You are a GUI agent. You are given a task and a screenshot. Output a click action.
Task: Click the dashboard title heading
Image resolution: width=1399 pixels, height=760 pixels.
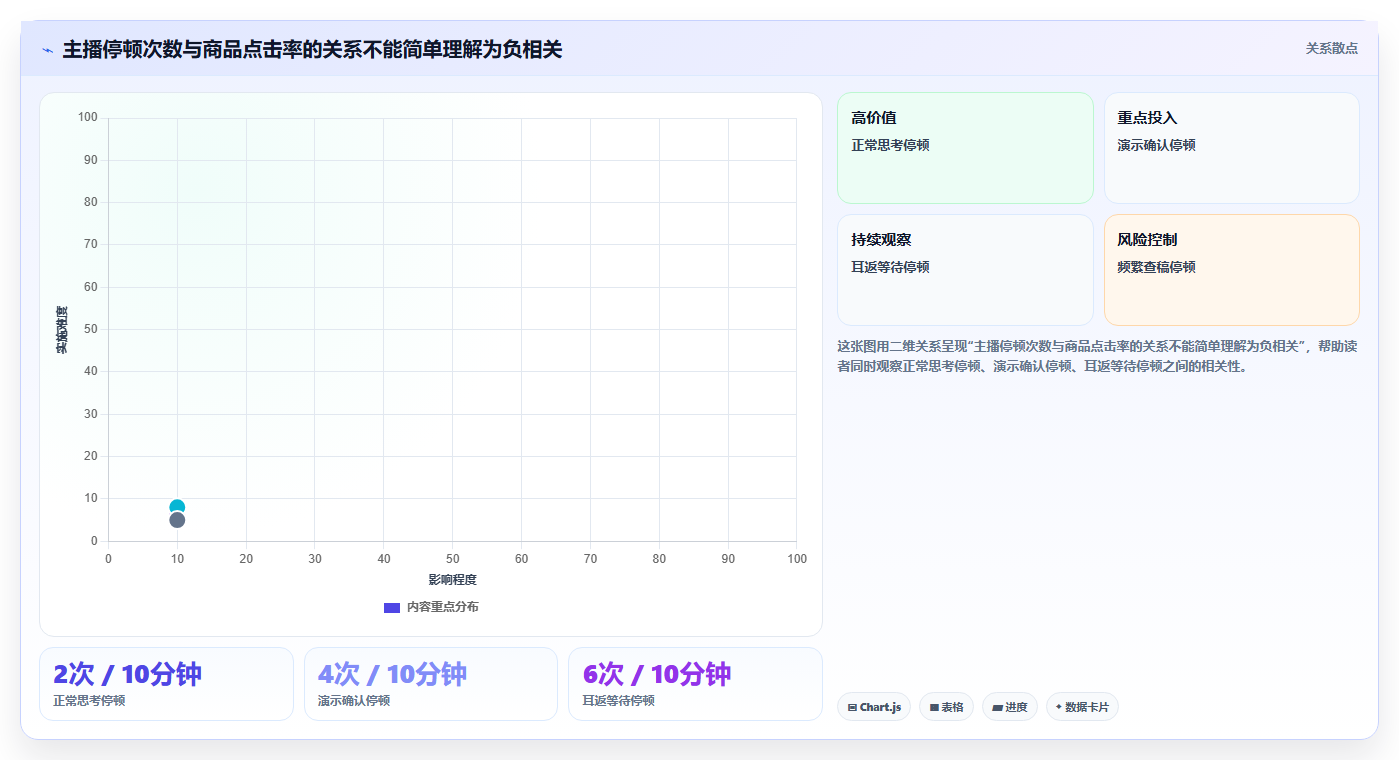(x=312, y=49)
